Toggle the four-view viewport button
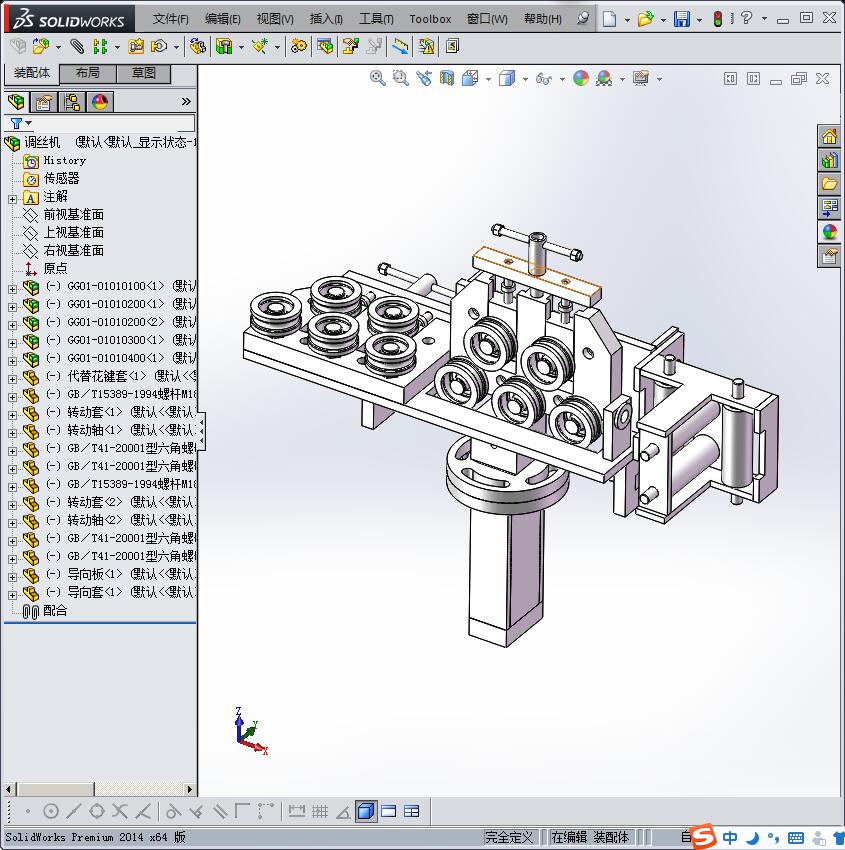845x850 pixels. pyautogui.click(x=411, y=812)
